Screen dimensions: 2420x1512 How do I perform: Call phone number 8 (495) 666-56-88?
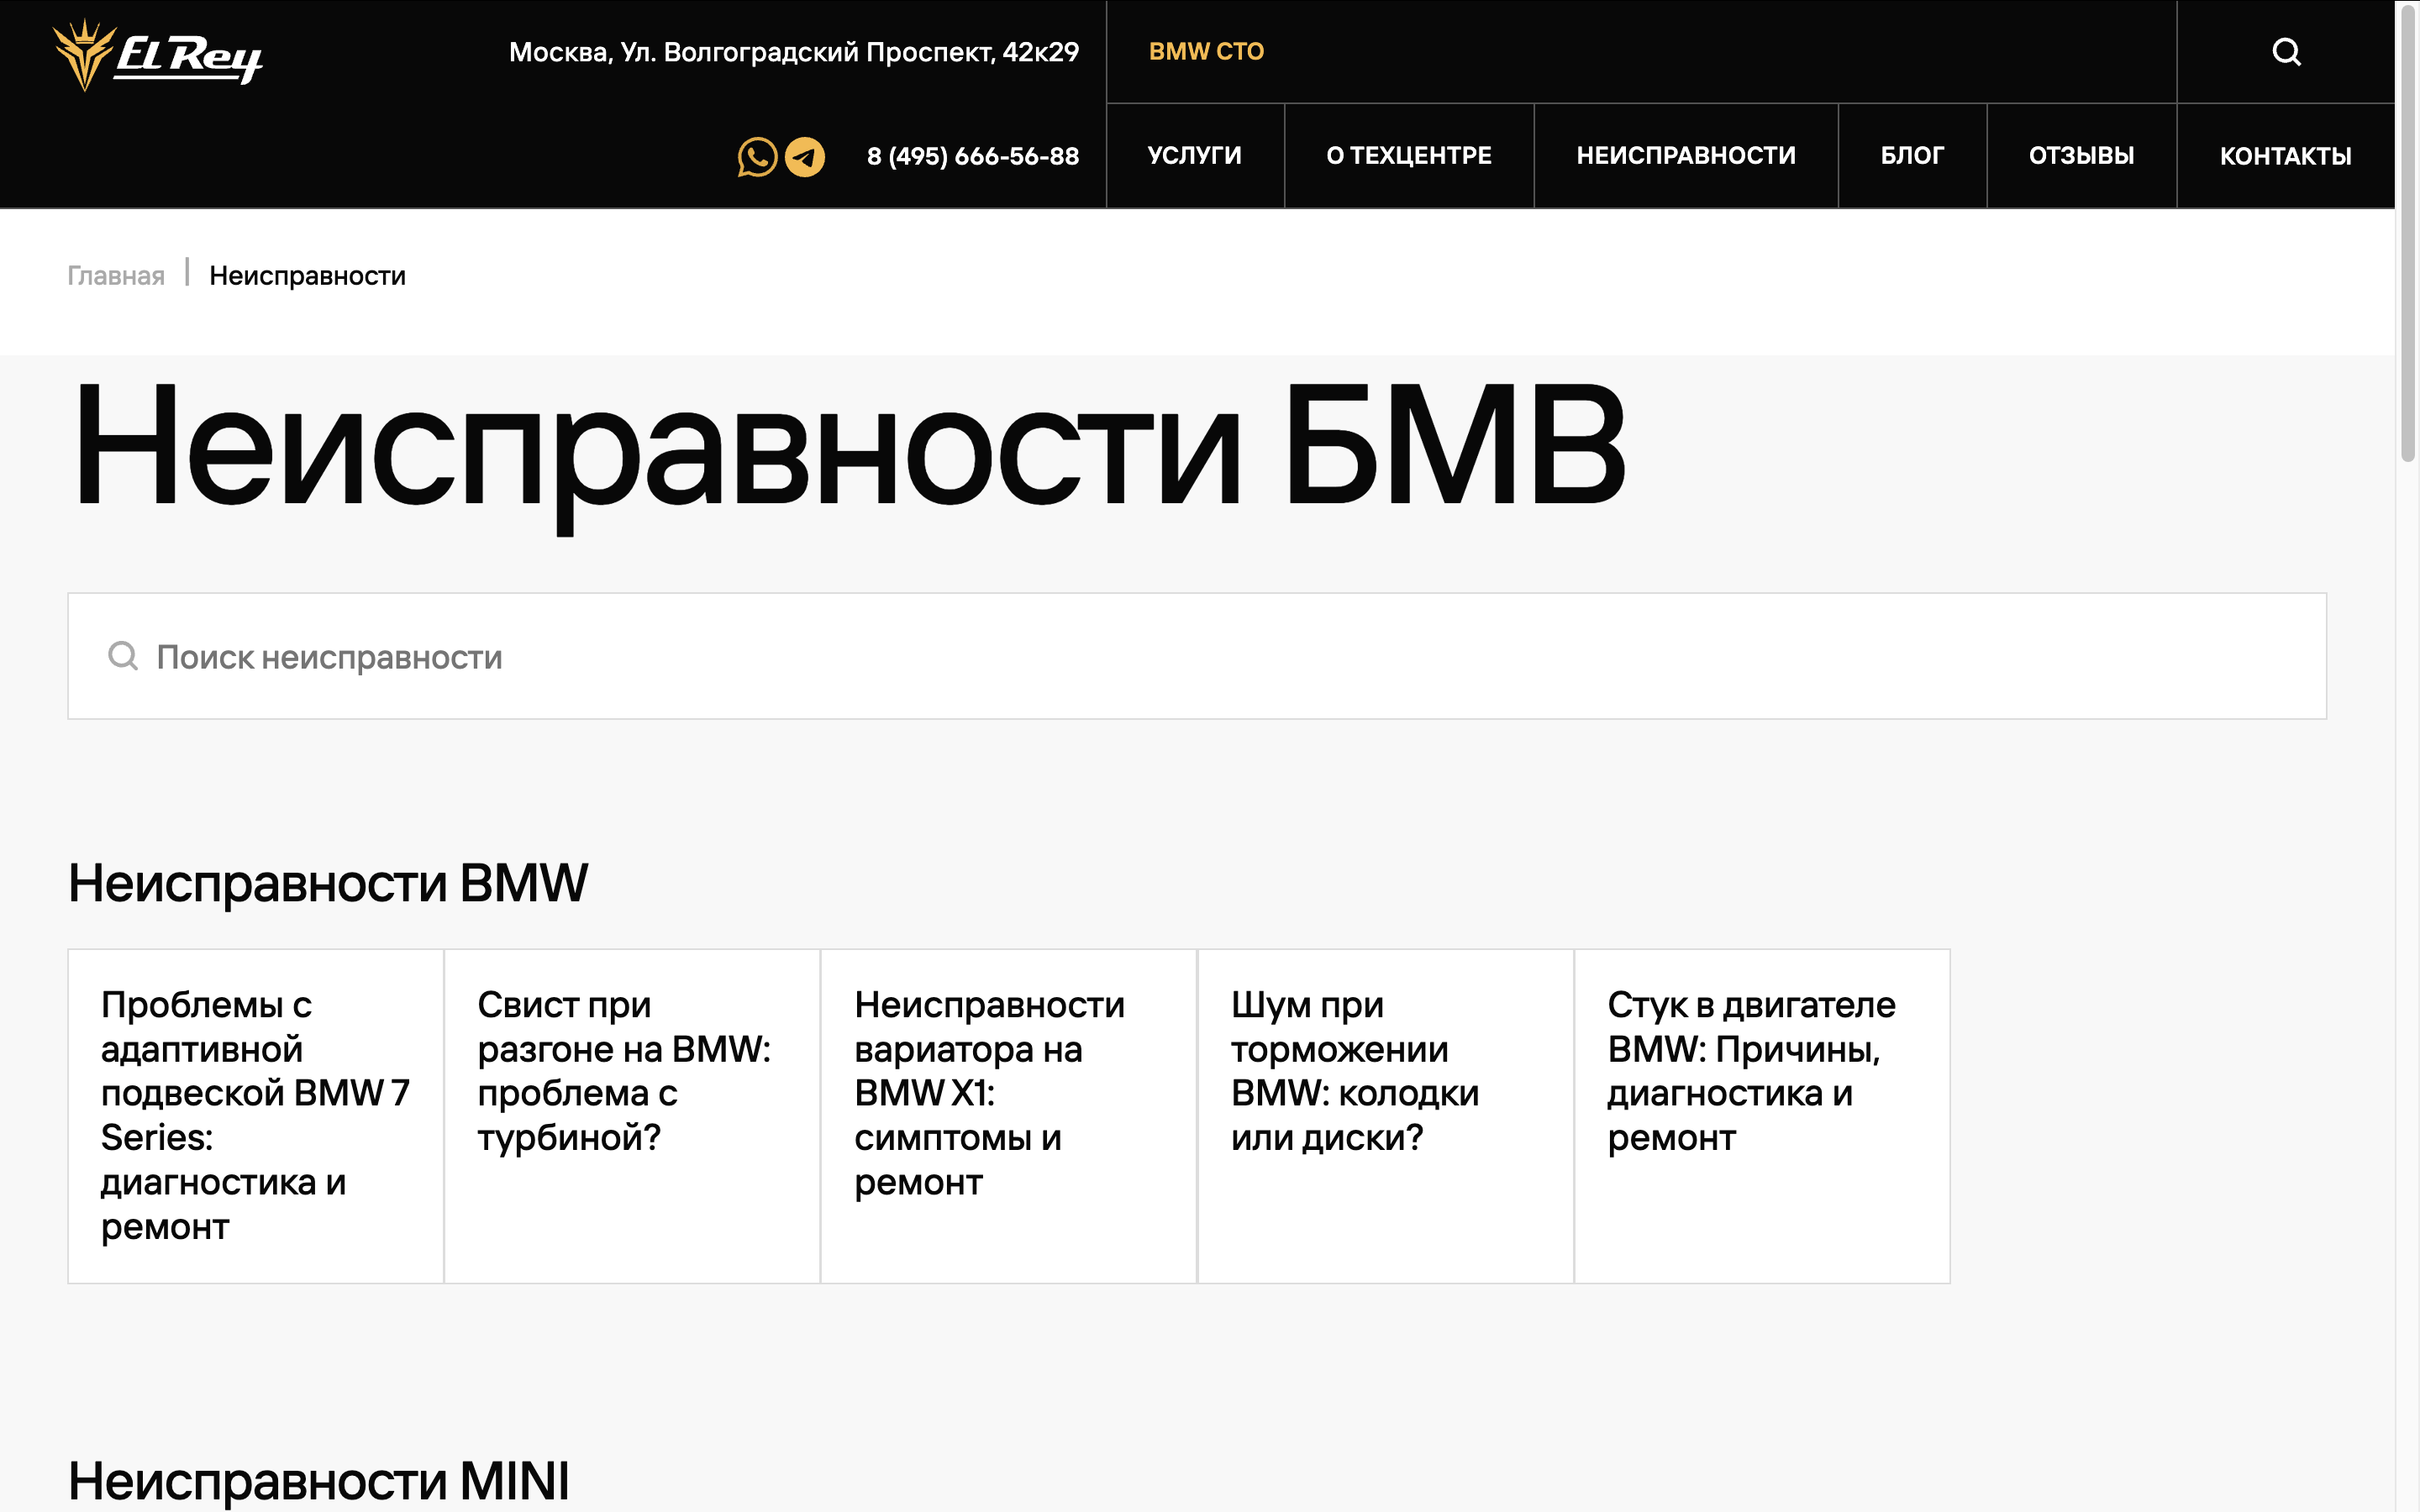click(972, 157)
